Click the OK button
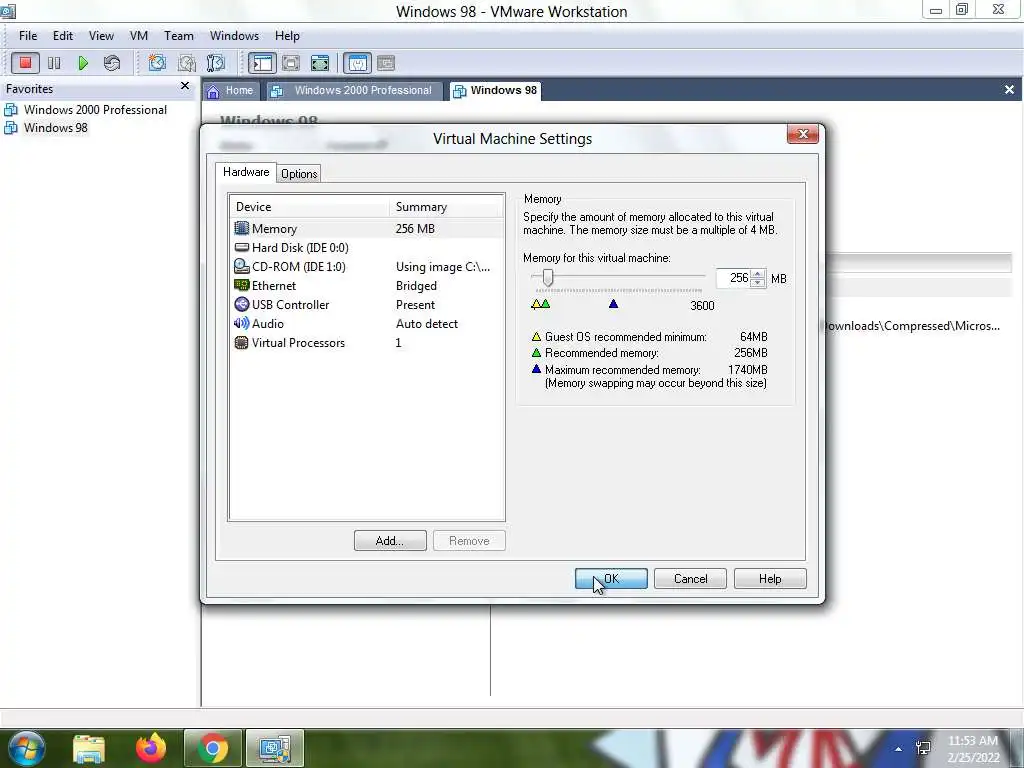 tap(611, 579)
